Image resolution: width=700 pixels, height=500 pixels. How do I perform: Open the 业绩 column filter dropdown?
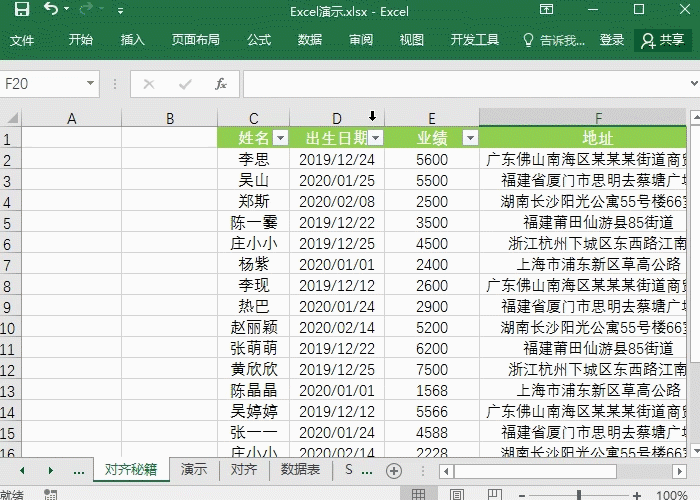[469, 138]
